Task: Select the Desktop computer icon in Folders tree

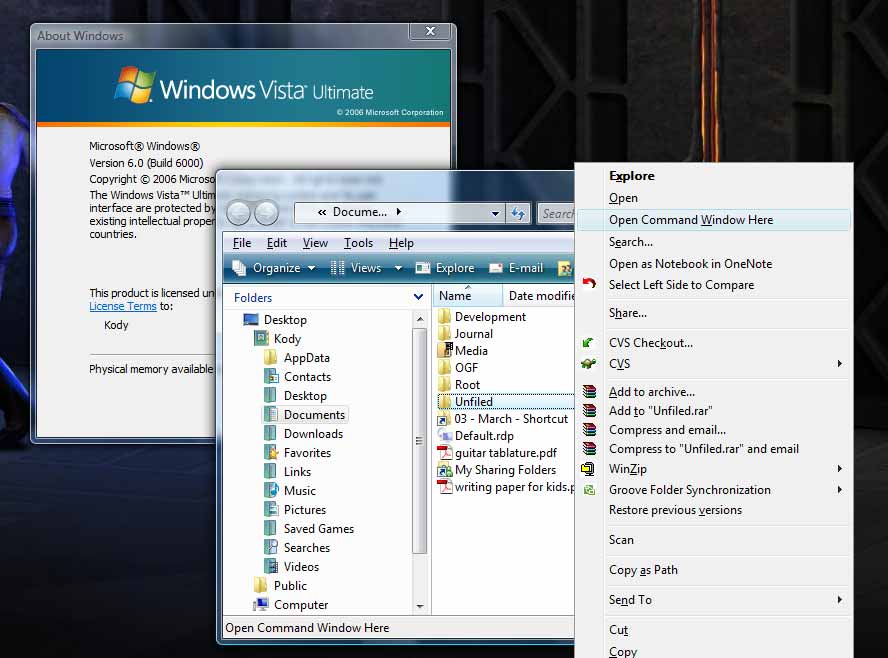Action: pyautogui.click(x=251, y=319)
